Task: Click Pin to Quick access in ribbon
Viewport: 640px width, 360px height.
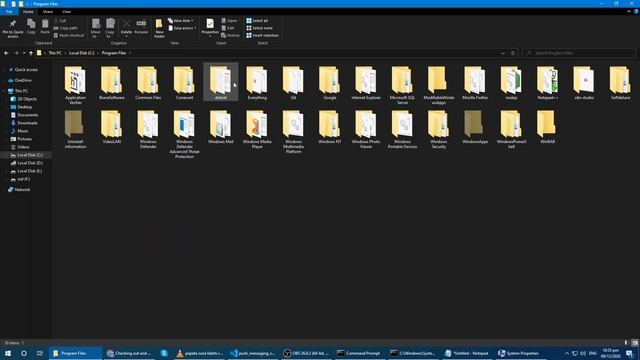Action: 13,29
